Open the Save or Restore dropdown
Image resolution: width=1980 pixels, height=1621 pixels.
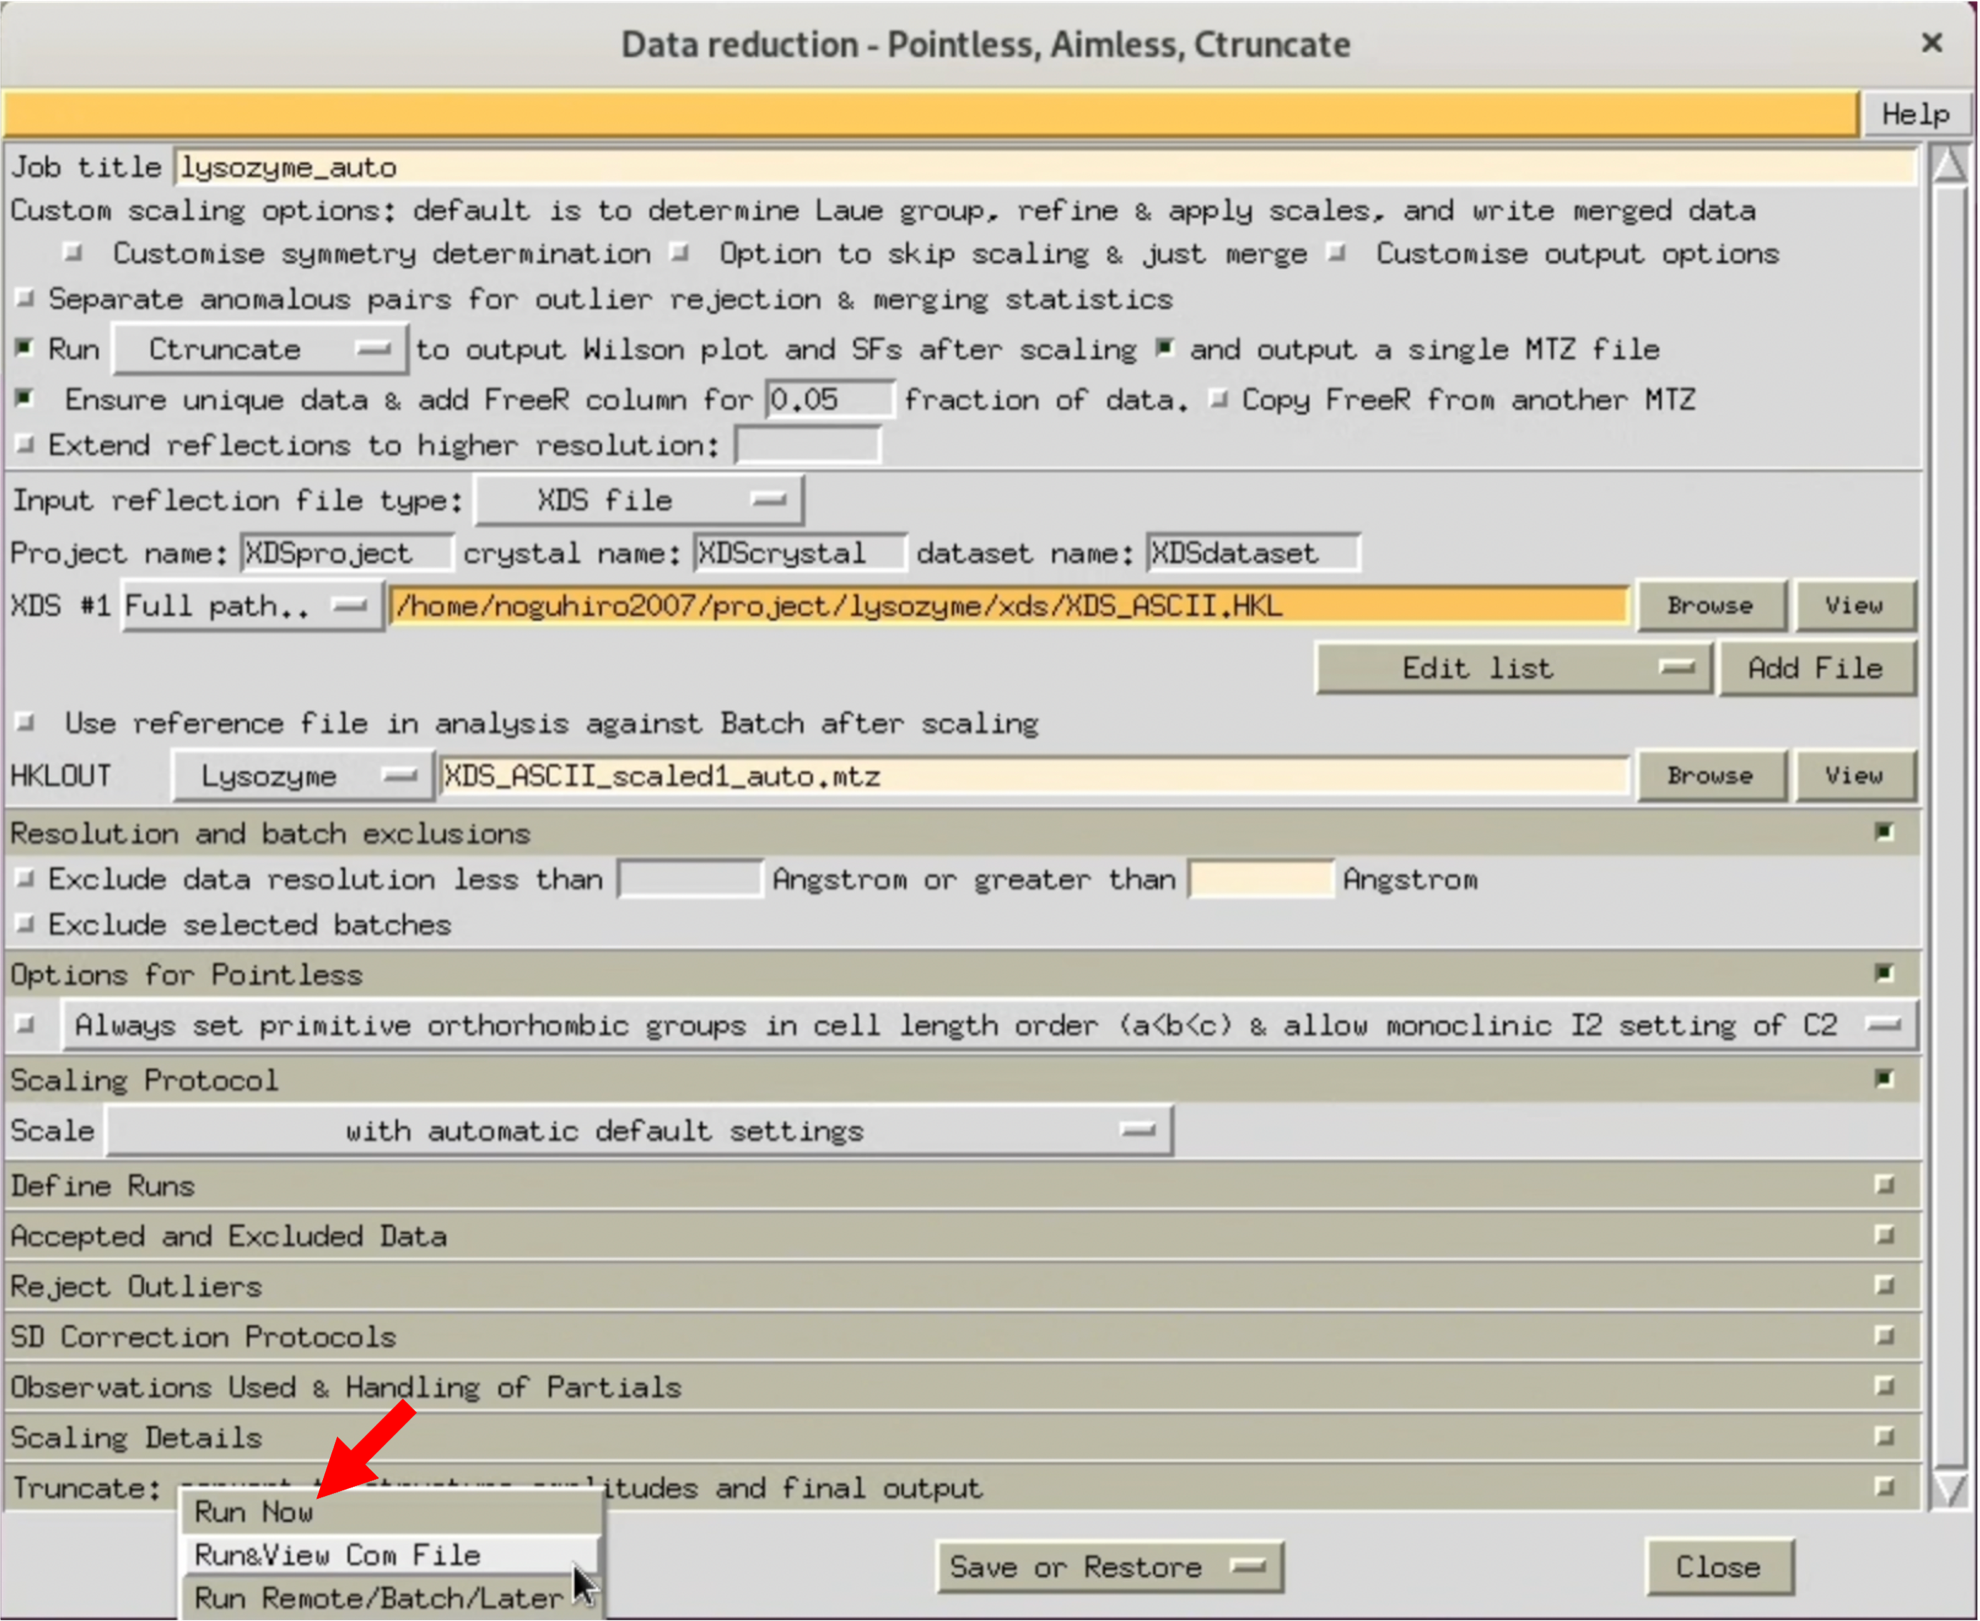tap(1108, 1567)
